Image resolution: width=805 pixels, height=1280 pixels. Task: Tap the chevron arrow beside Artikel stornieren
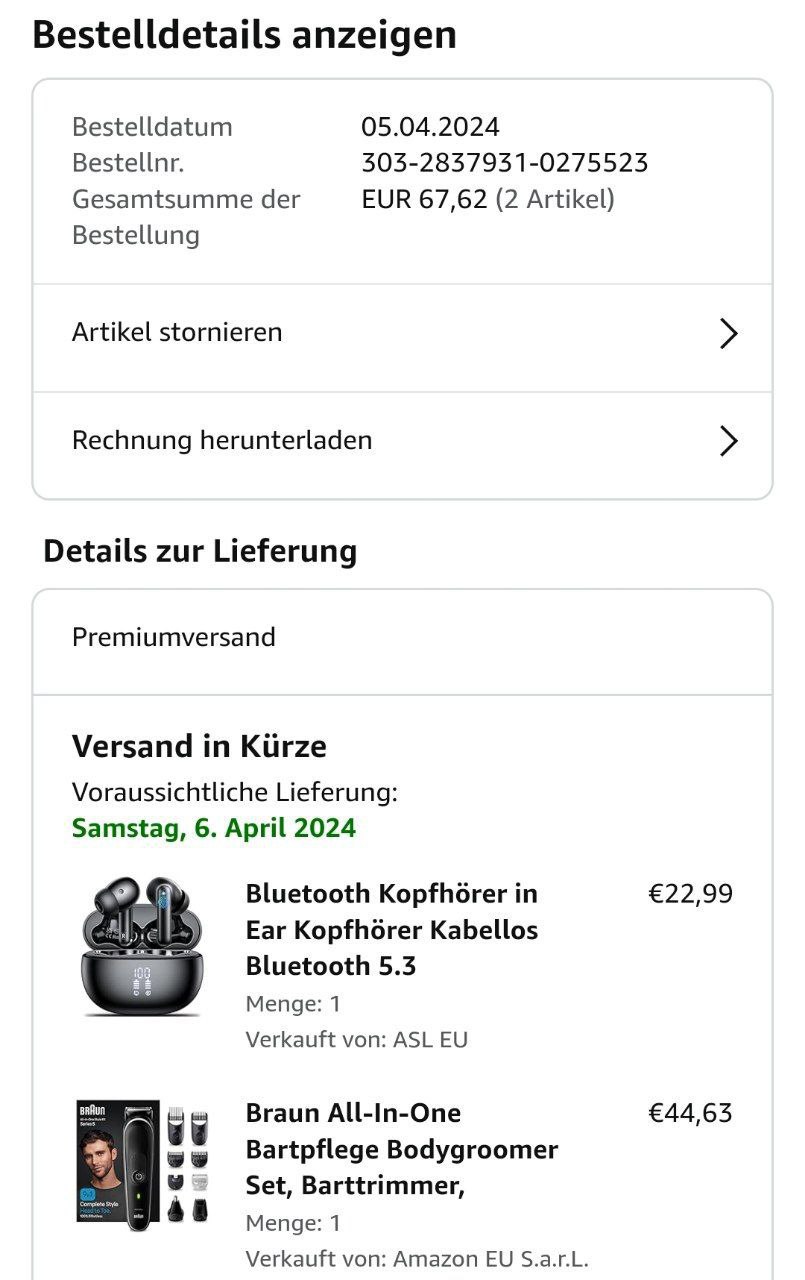pyautogui.click(x=728, y=334)
